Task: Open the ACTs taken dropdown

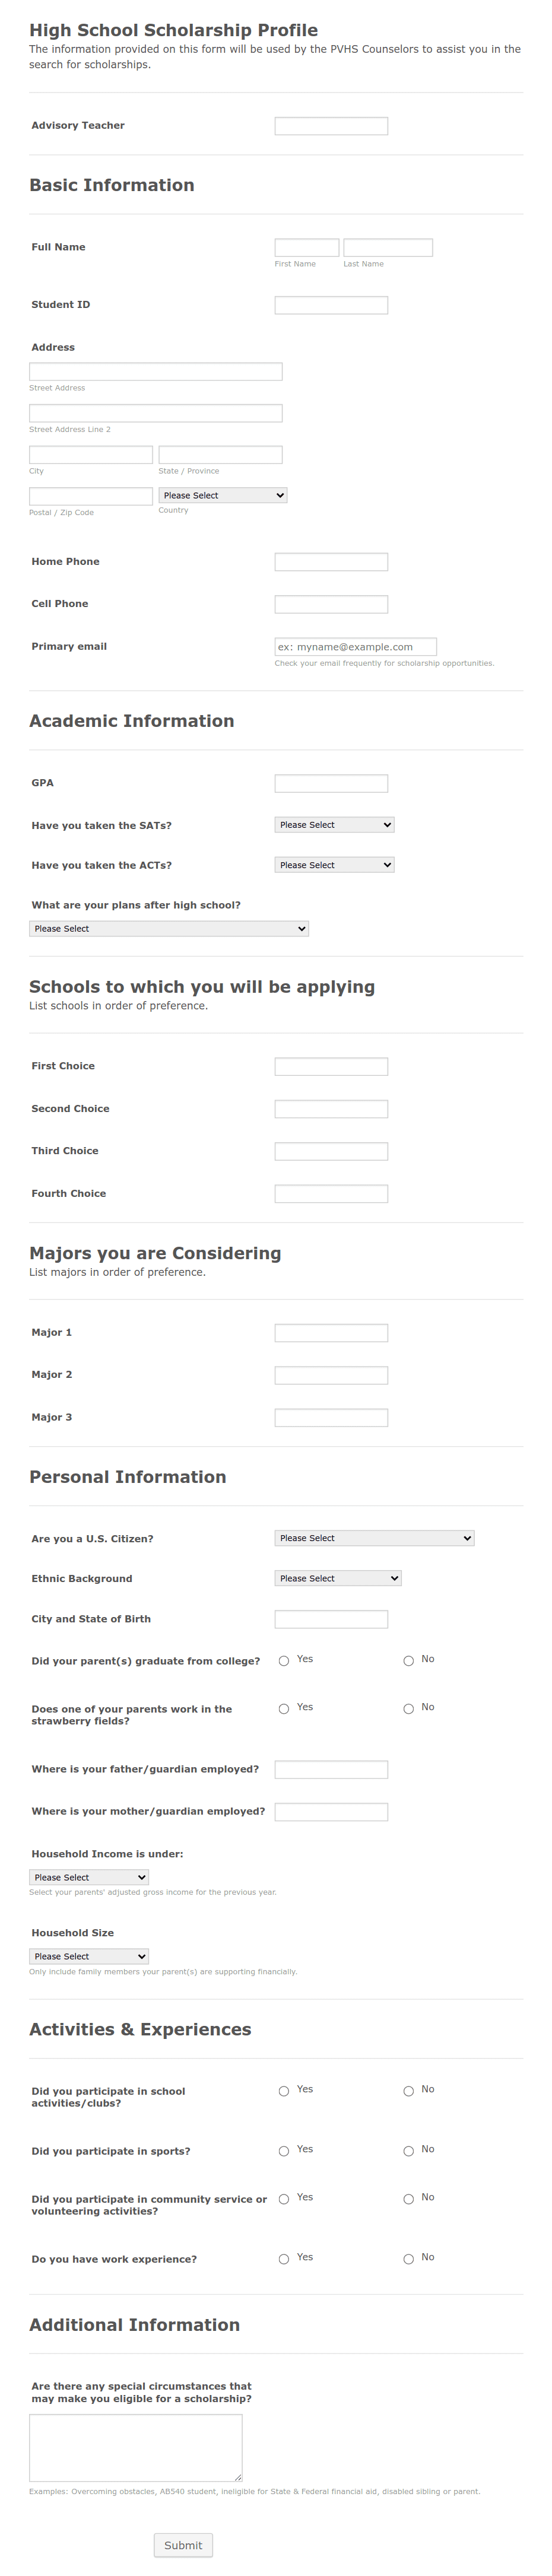Action: 334,864
